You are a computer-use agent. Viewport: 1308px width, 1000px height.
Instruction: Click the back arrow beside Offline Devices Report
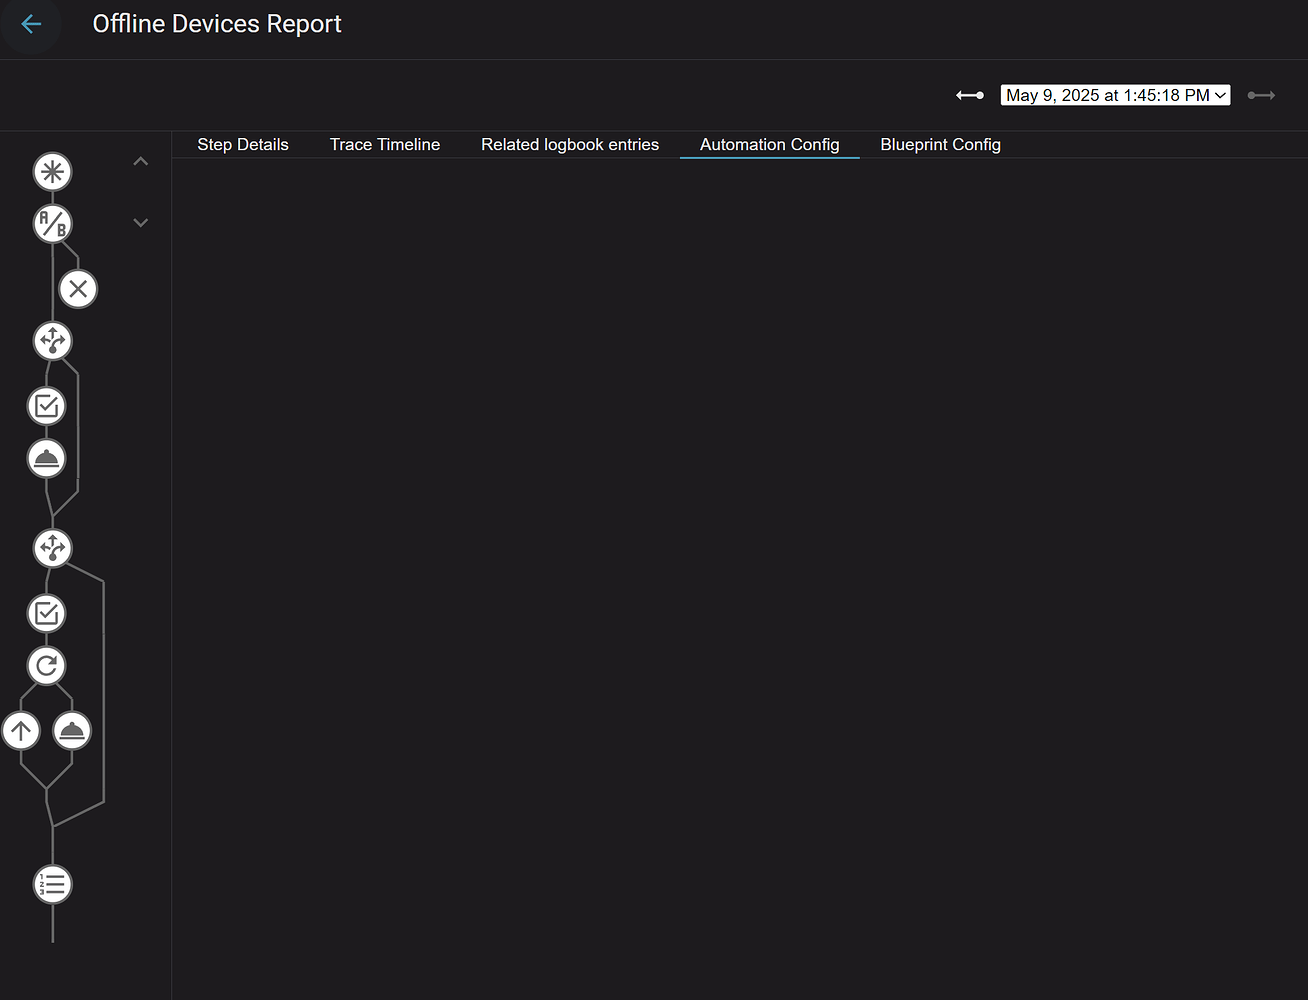30,23
